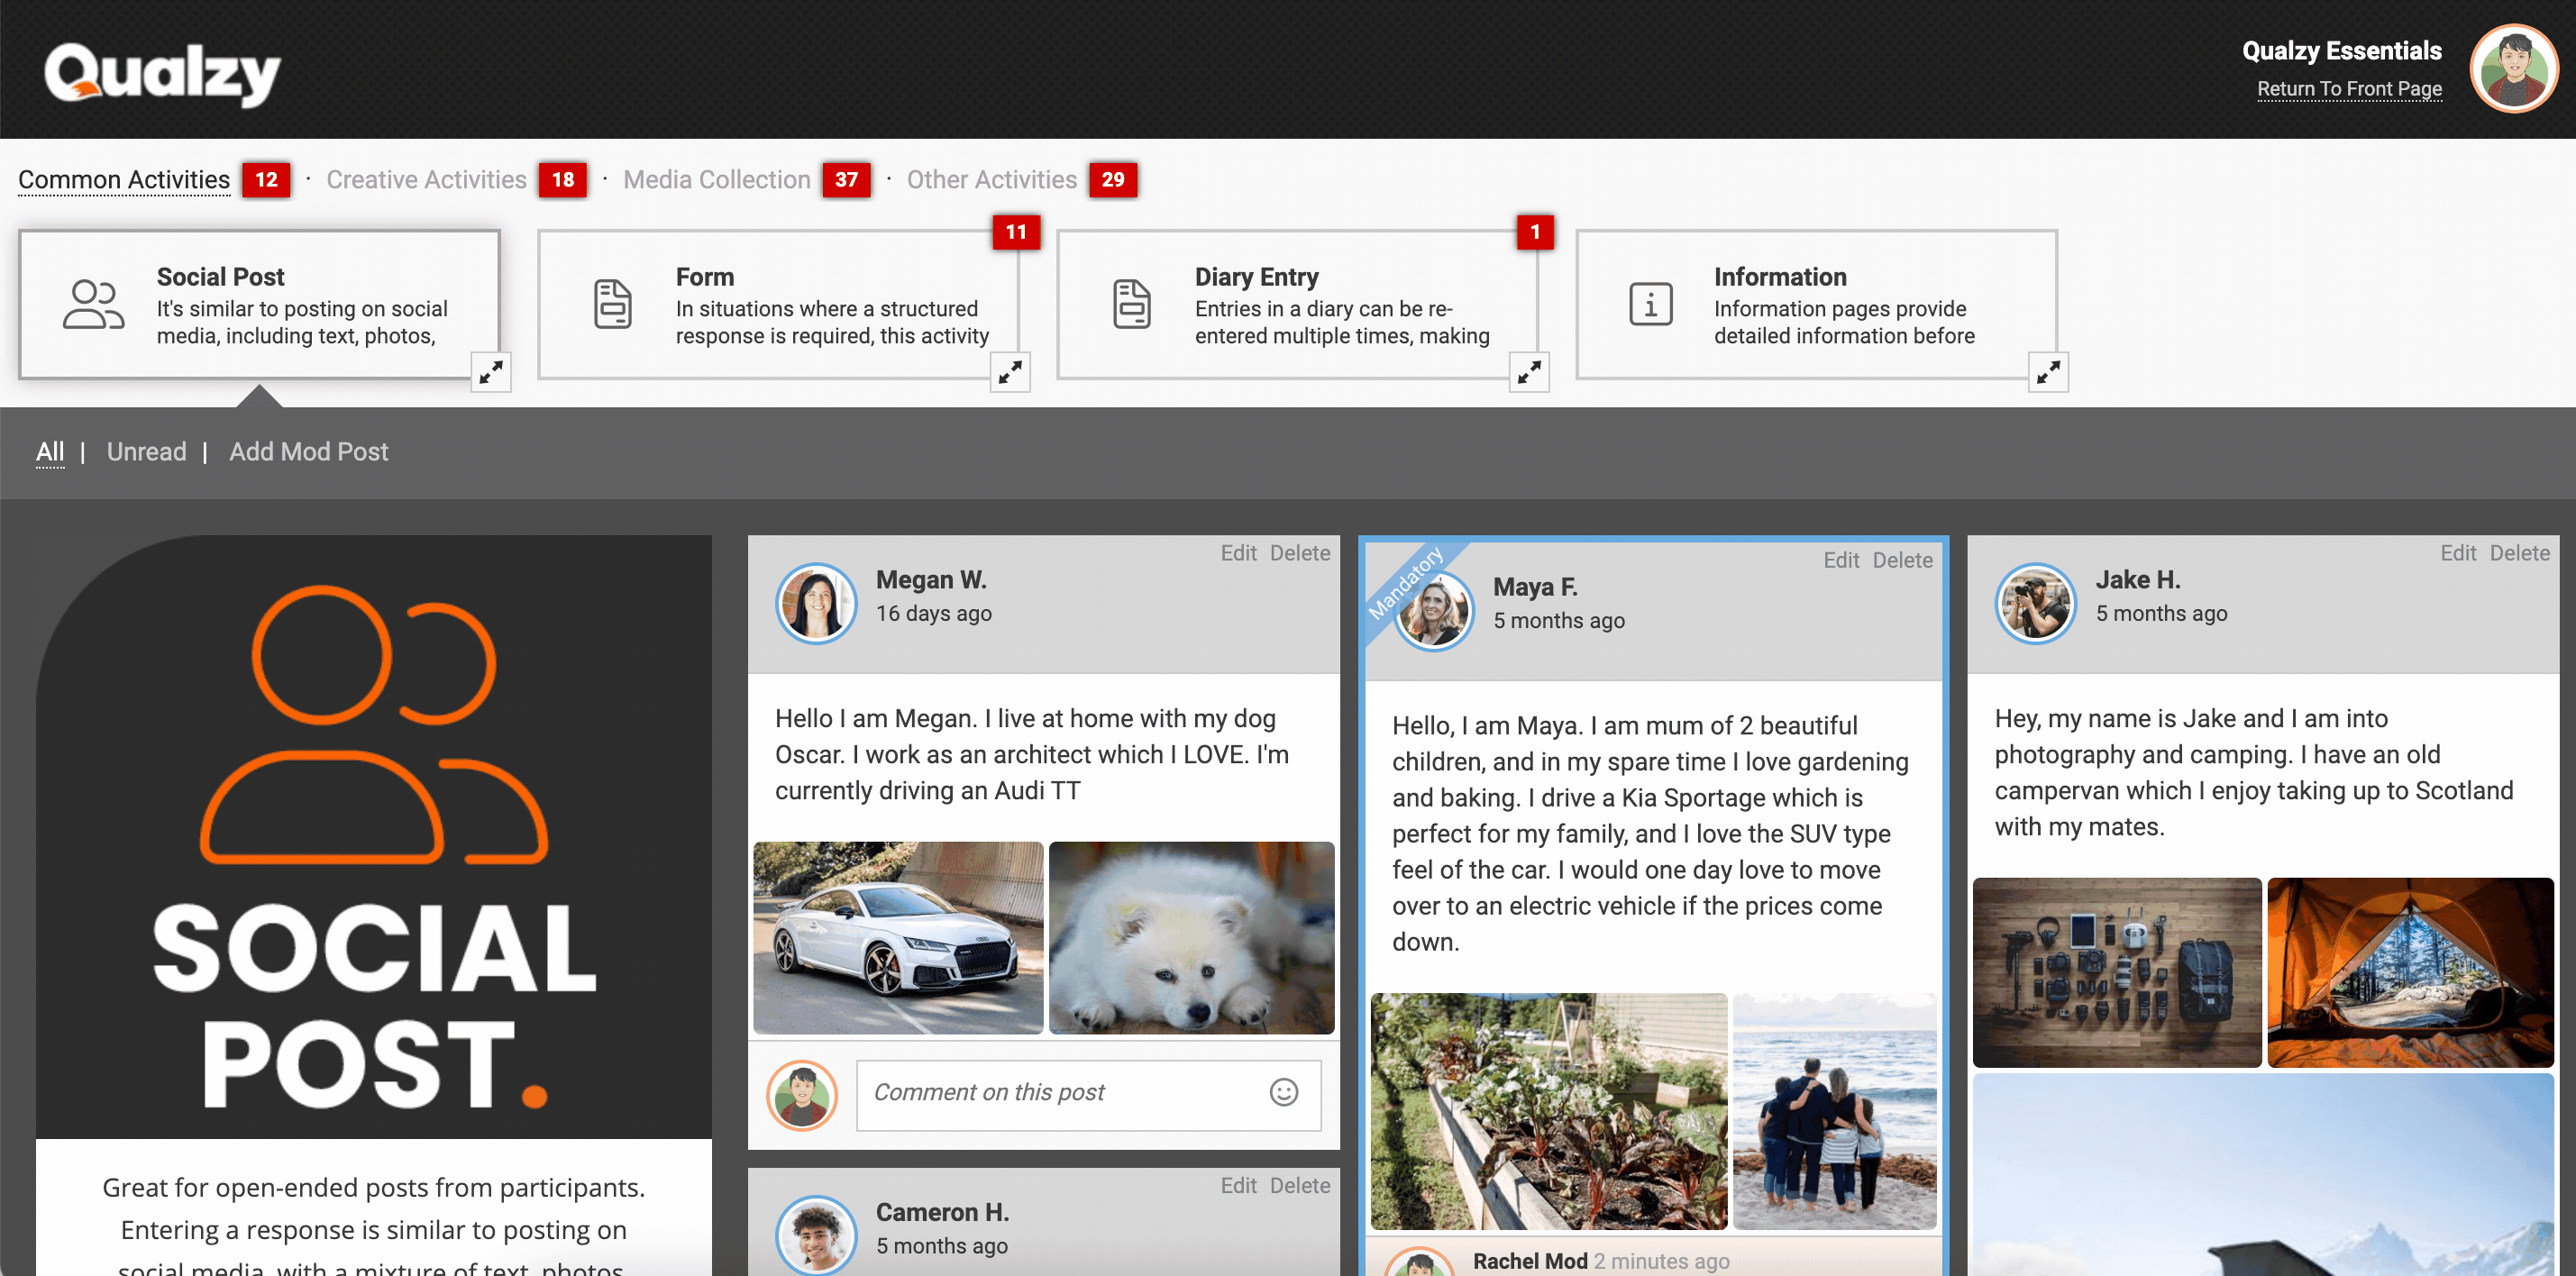
Task: Open Megan's white Audi car photo
Action: 897,937
